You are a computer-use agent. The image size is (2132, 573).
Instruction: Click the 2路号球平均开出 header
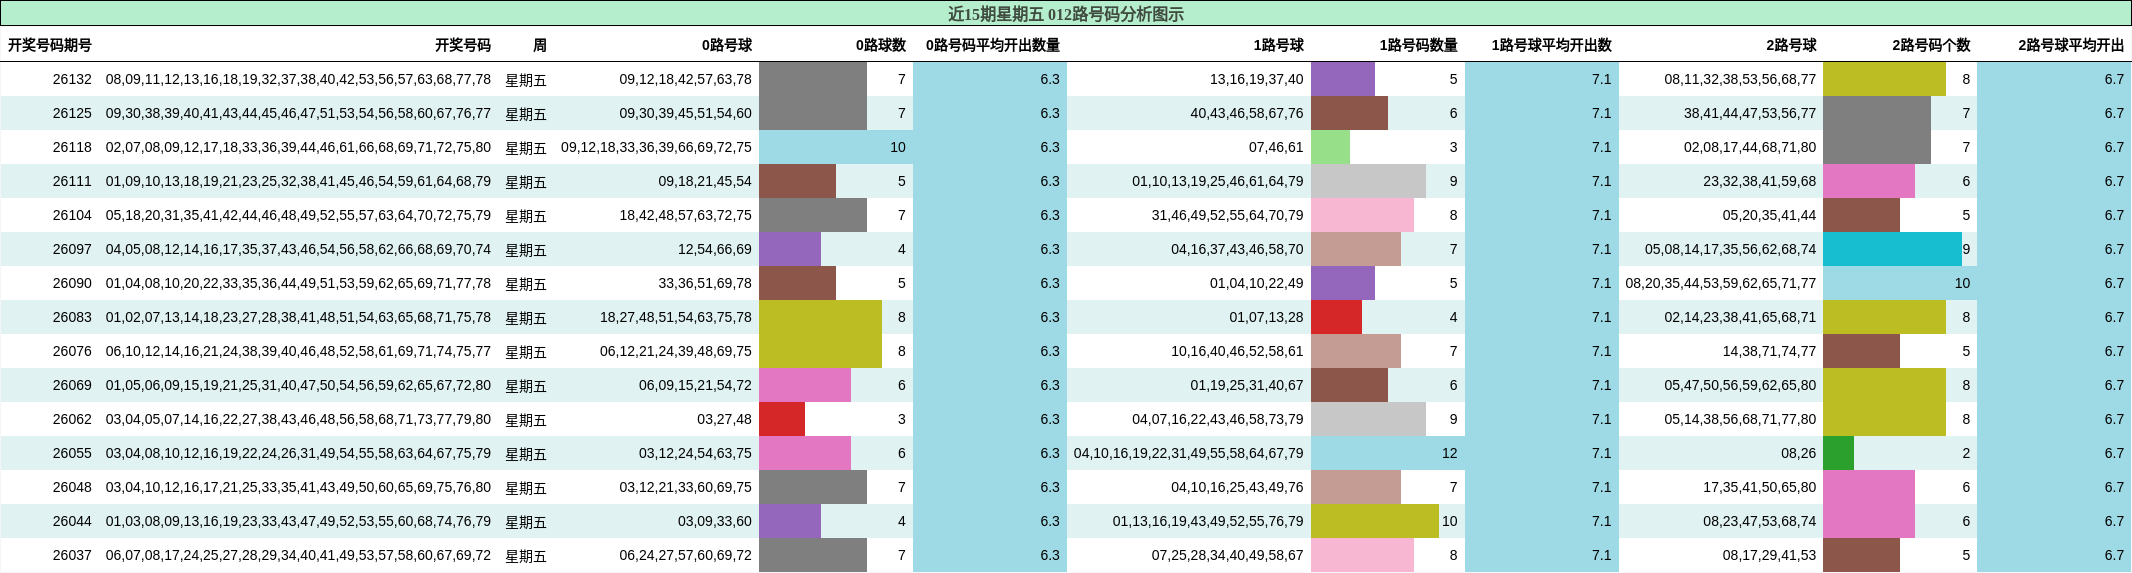click(x=2071, y=45)
